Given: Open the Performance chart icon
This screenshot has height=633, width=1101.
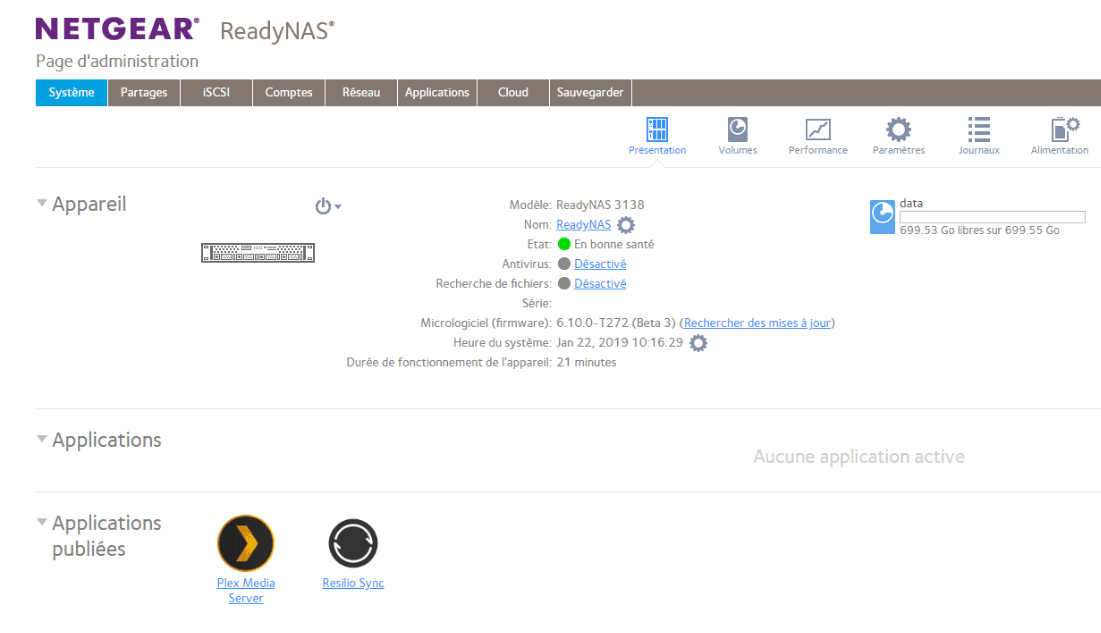Looking at the screenshot, I should point(818,129).
